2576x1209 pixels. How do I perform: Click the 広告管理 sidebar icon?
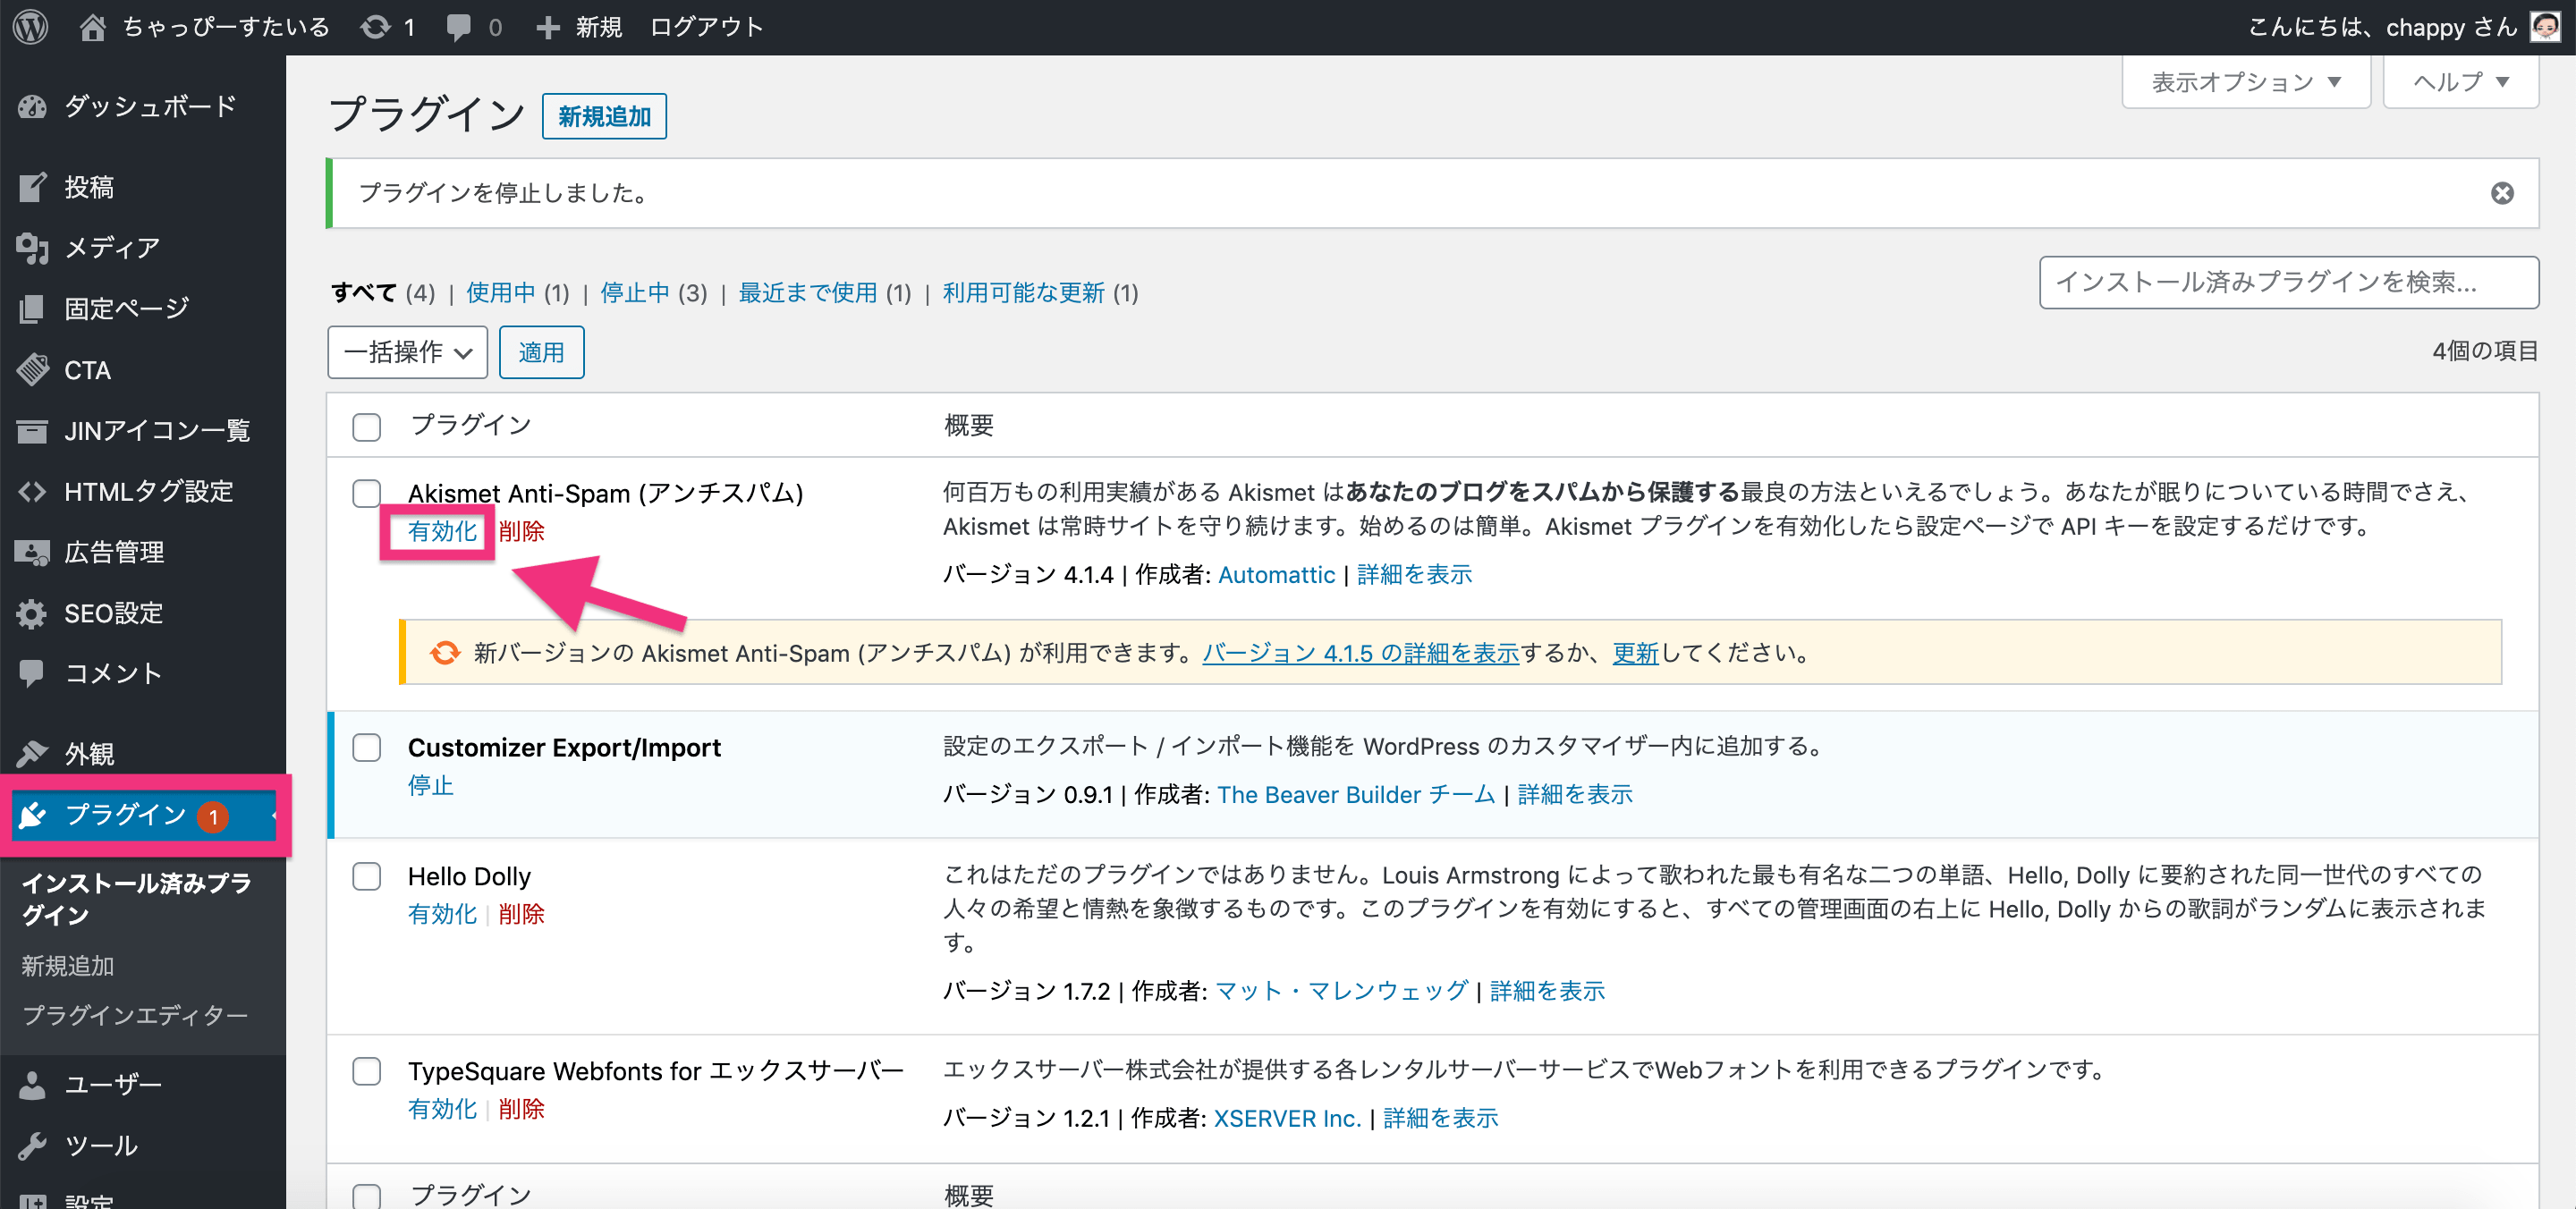(x=32, y=552)
